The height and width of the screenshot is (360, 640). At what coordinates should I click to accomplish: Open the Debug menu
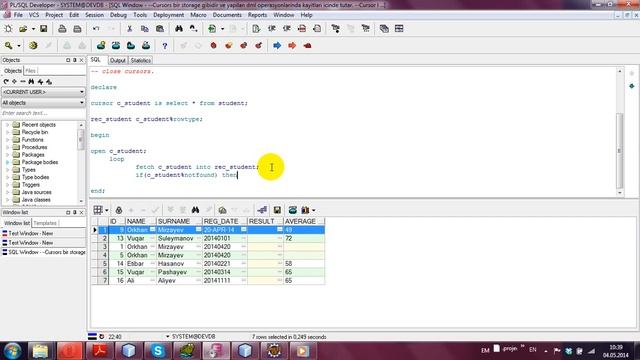(118, 15)
